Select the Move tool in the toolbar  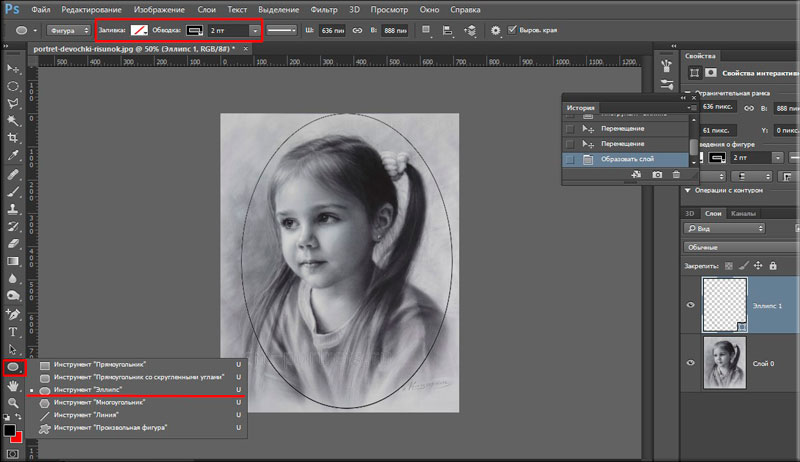point(14,69)
